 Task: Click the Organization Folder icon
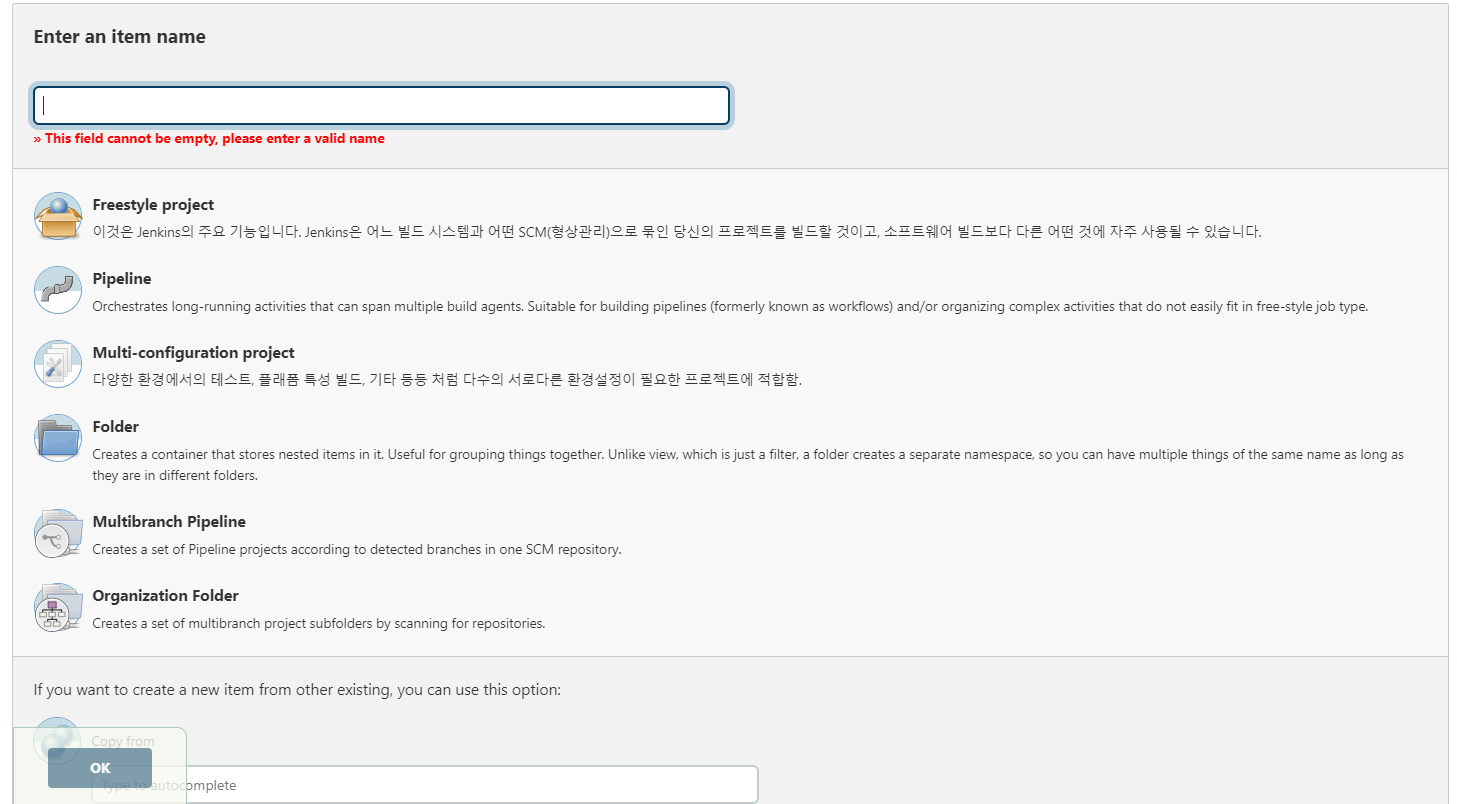click(x=58, y=607)
